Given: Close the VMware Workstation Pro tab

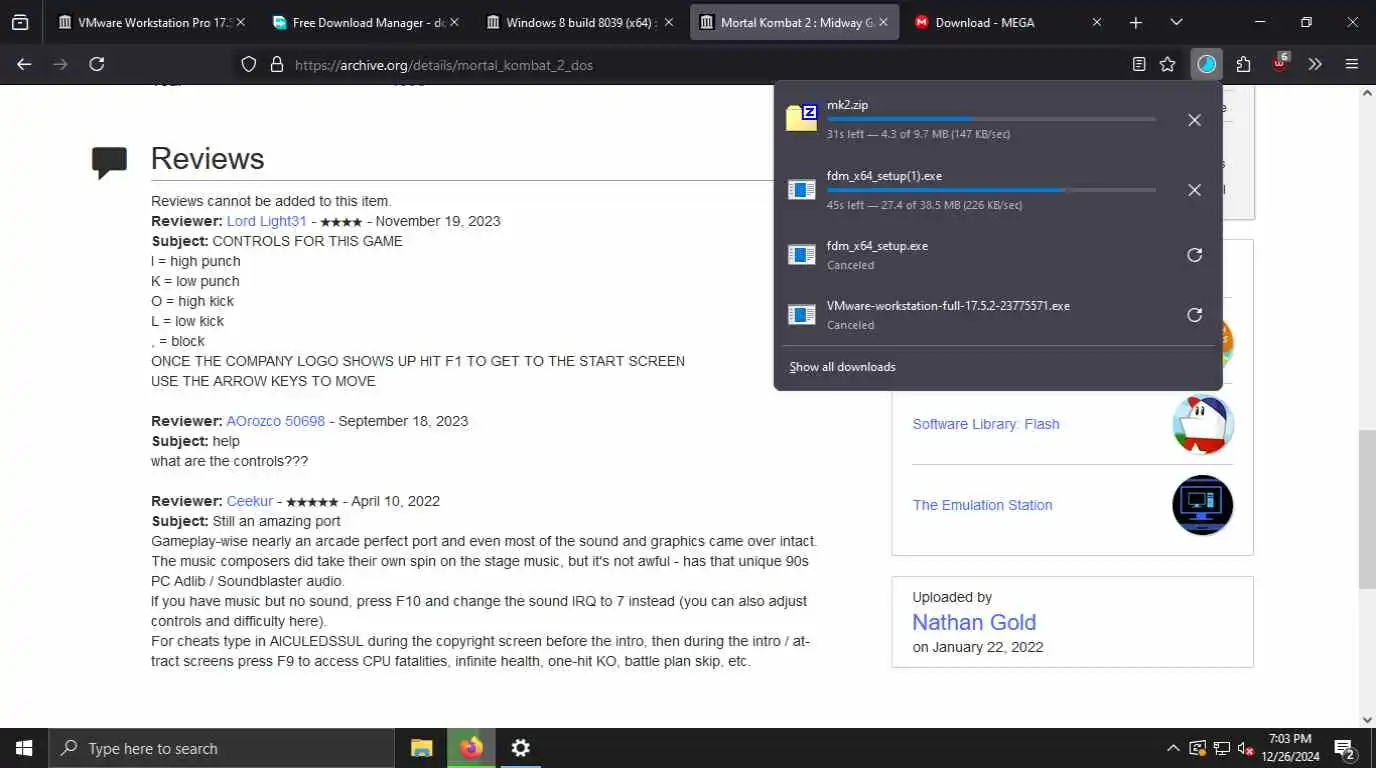Looking at the screenshot, I should click(240, 22).
